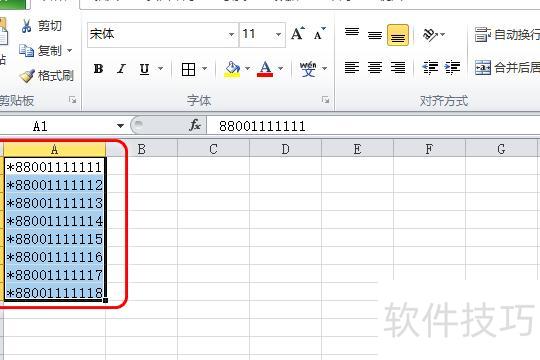
Task: Select cell containing *88001111115
Action: (x=54, y=238)
